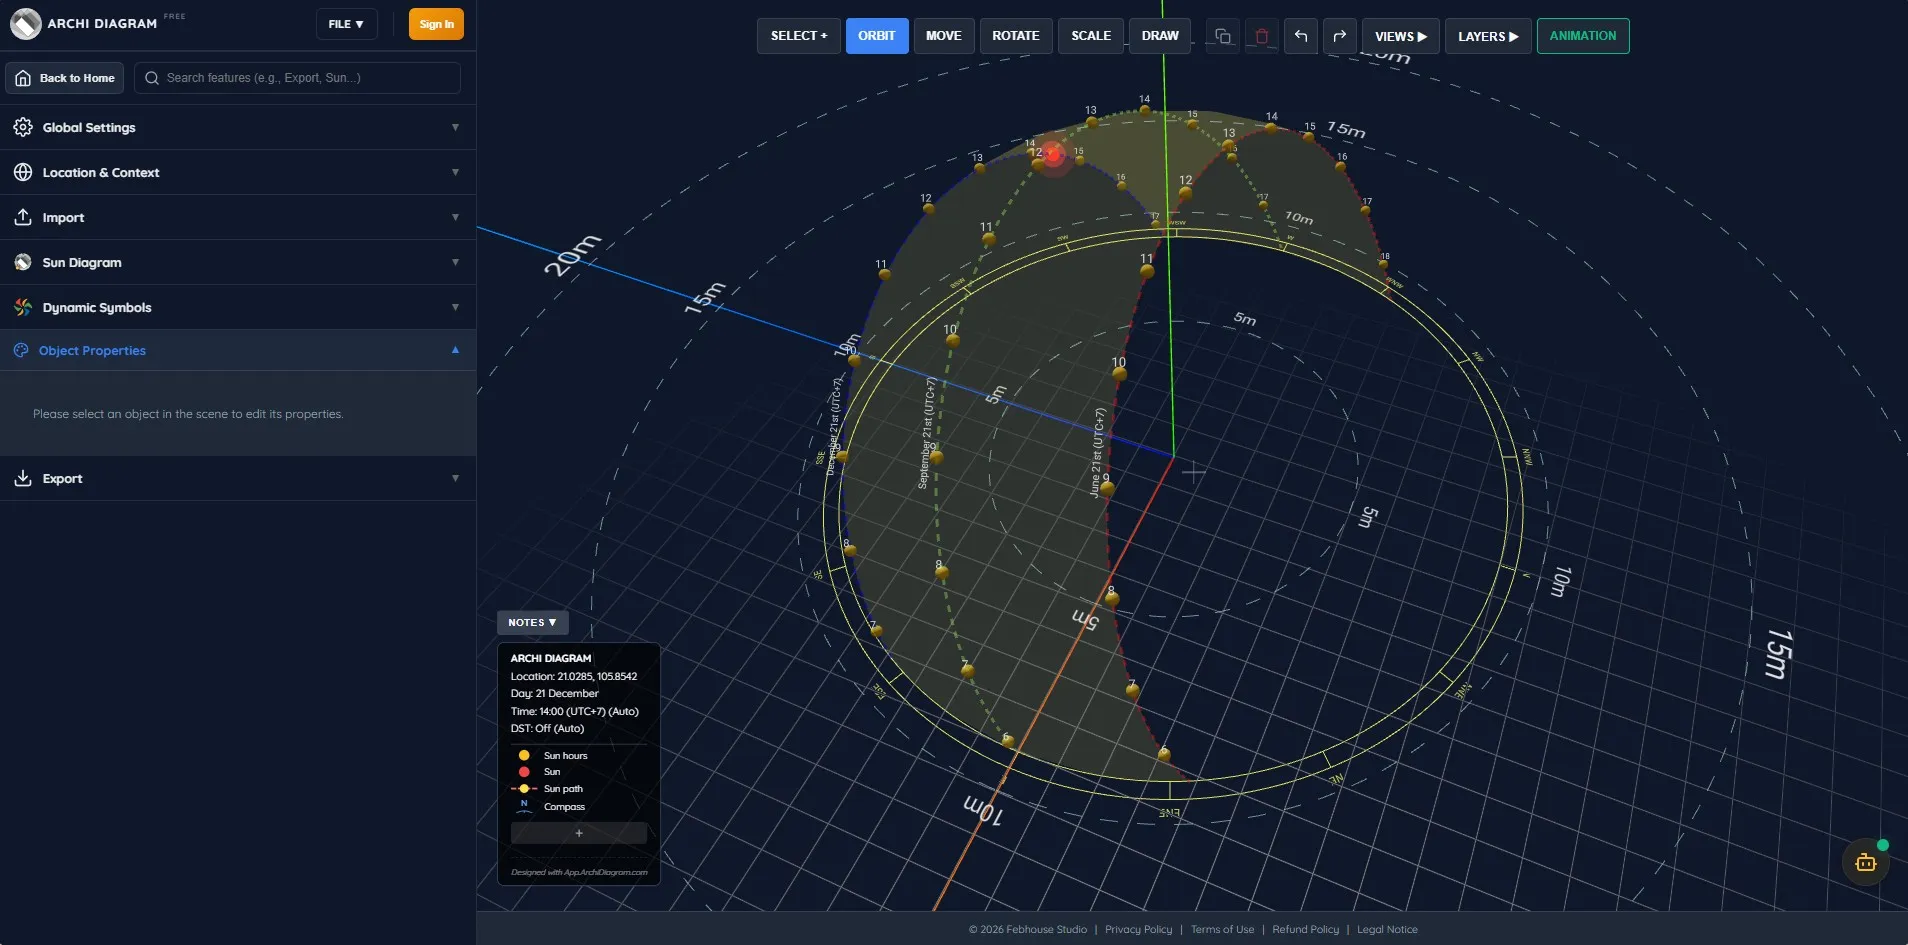The width and height of the screenshot is (1908, 945).
Task: Click the duplicate object icon in toolbar
Action: 1222,36
